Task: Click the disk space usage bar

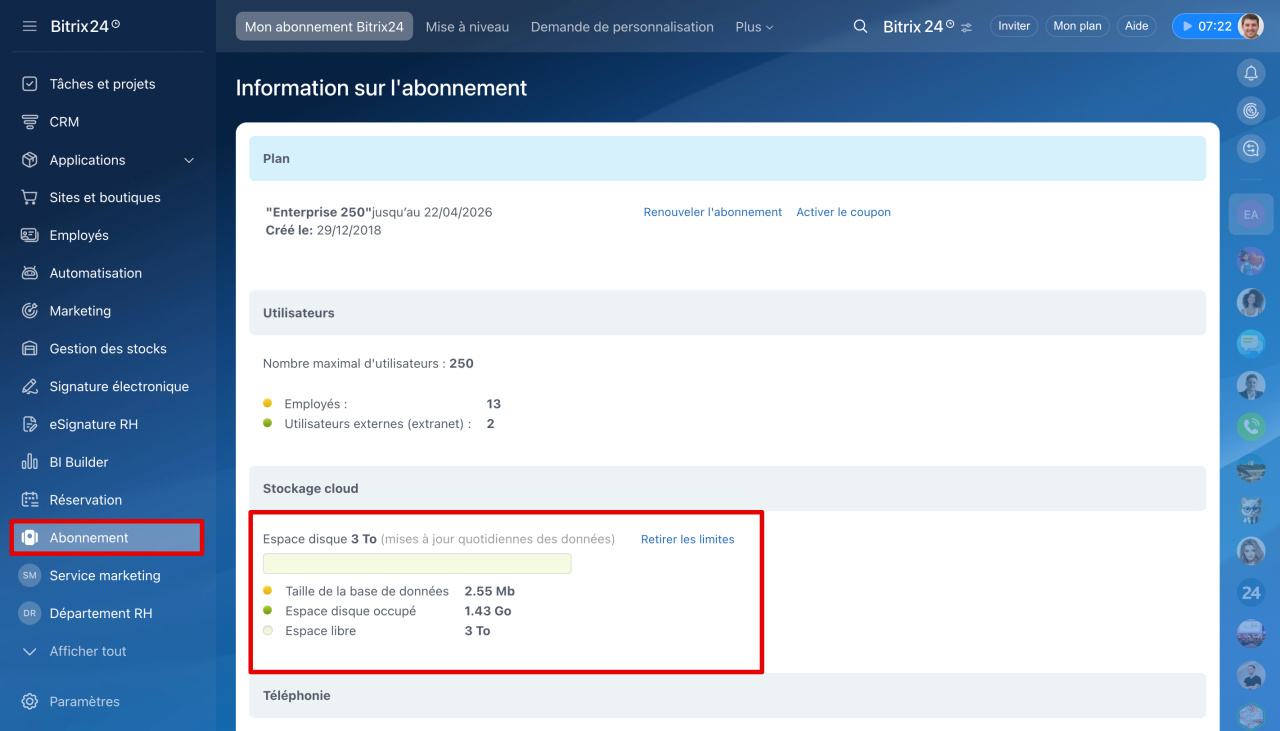Action: 417,564
